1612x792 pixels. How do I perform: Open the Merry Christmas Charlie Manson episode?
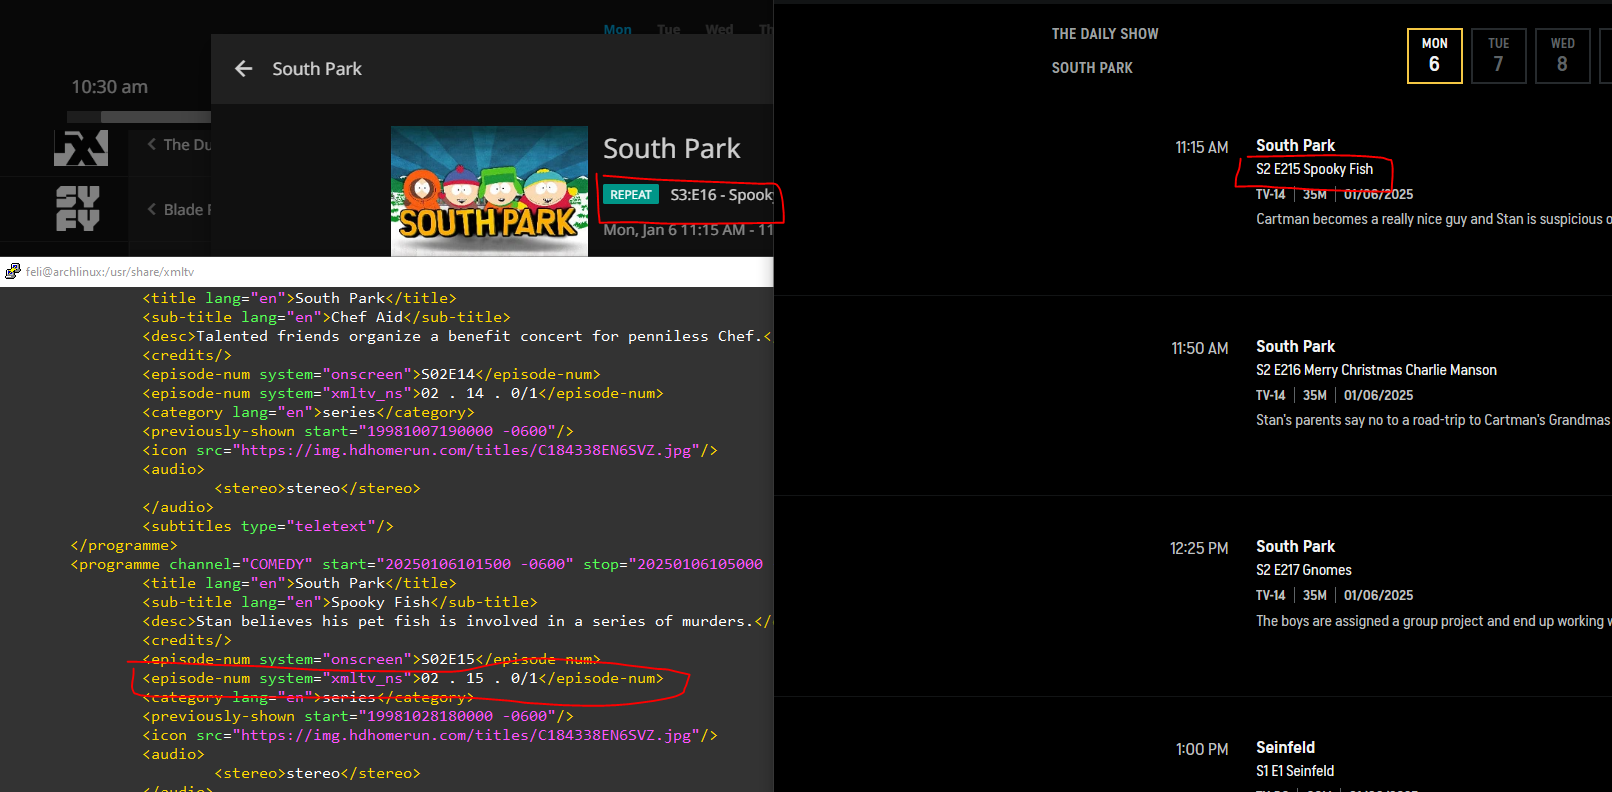[x=1376, y=370]
